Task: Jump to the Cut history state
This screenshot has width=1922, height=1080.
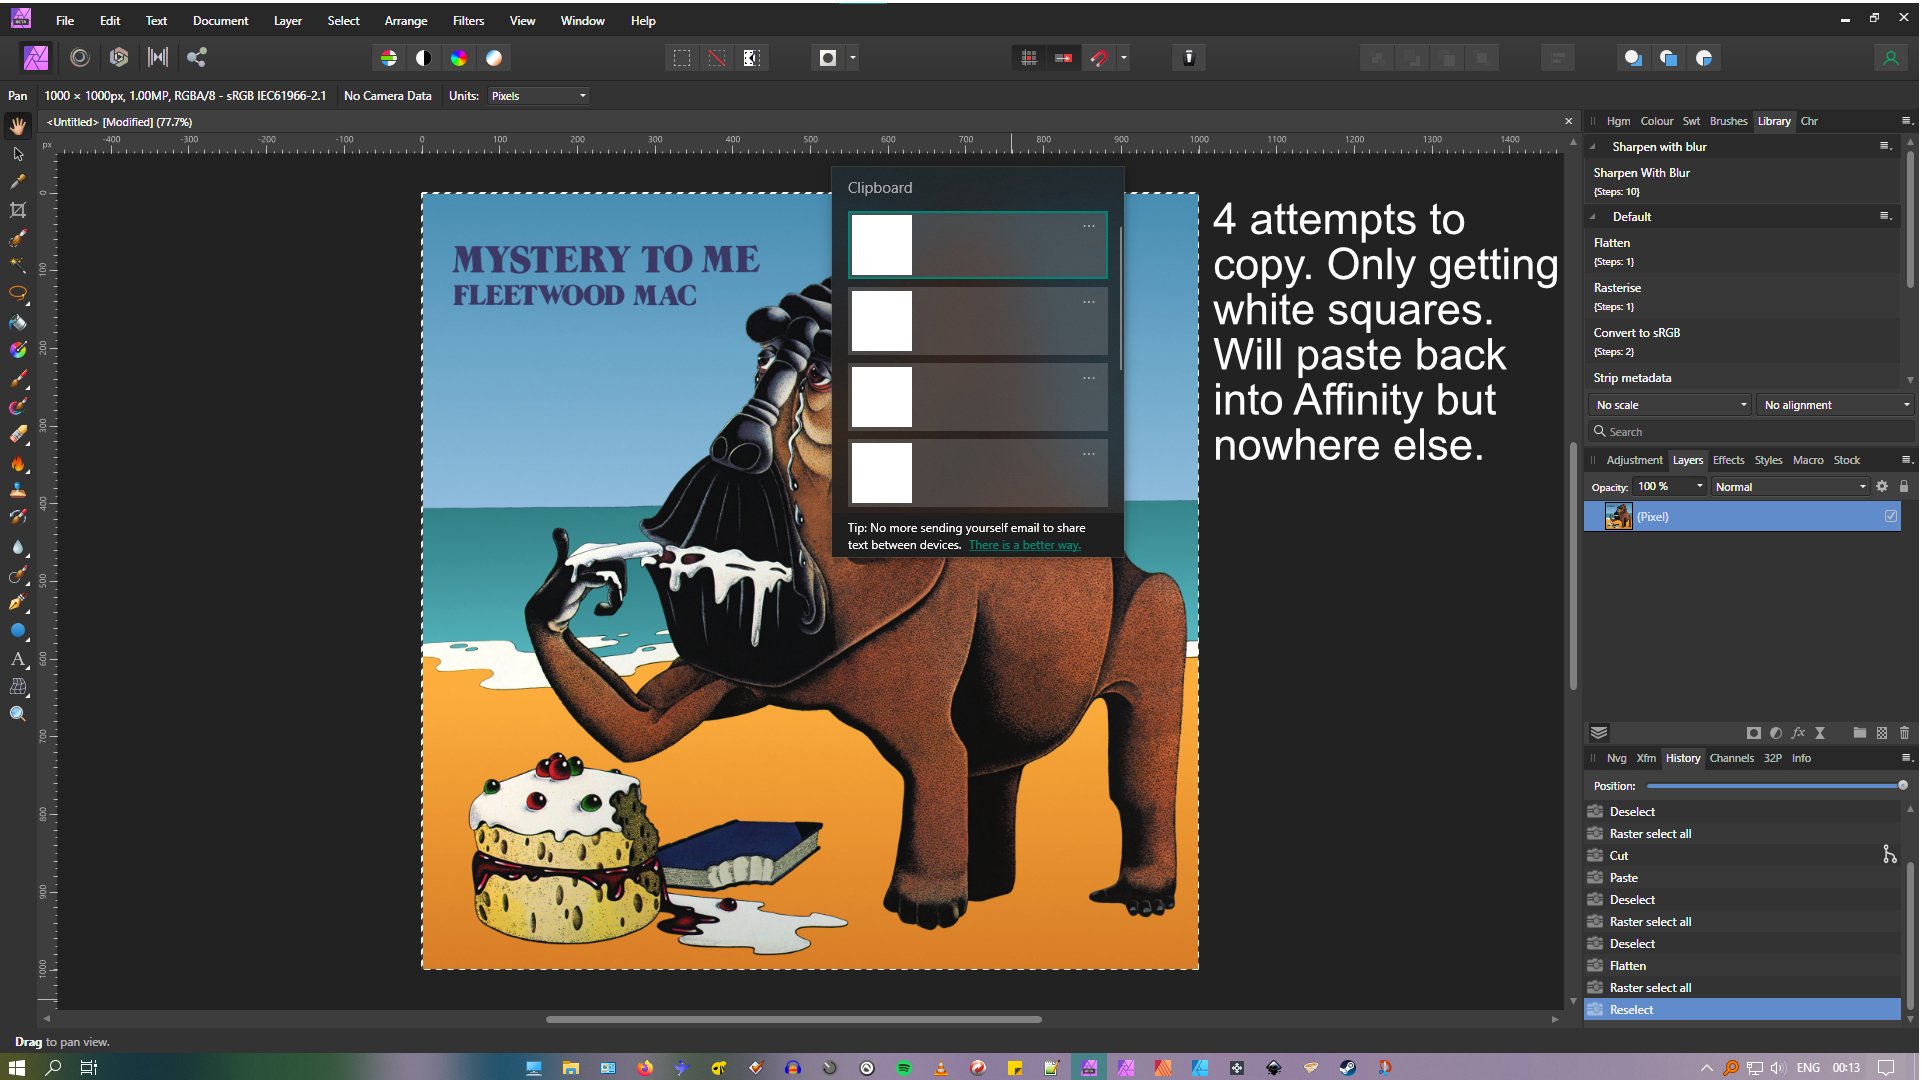Action: click(1742, 856)
